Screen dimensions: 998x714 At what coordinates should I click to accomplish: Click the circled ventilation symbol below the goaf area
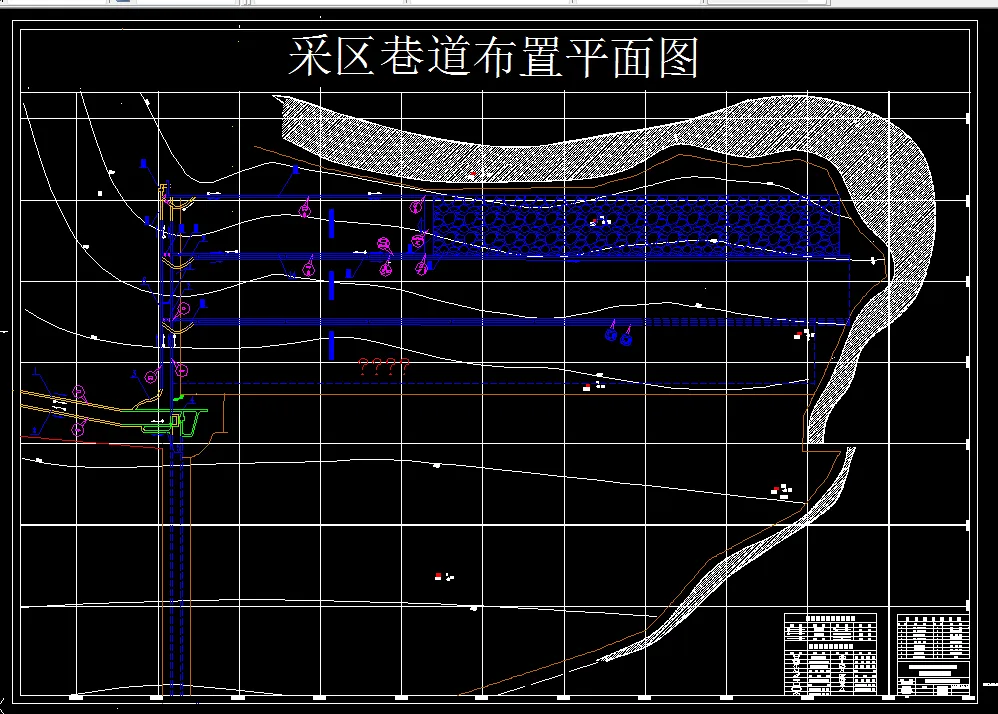612,337
